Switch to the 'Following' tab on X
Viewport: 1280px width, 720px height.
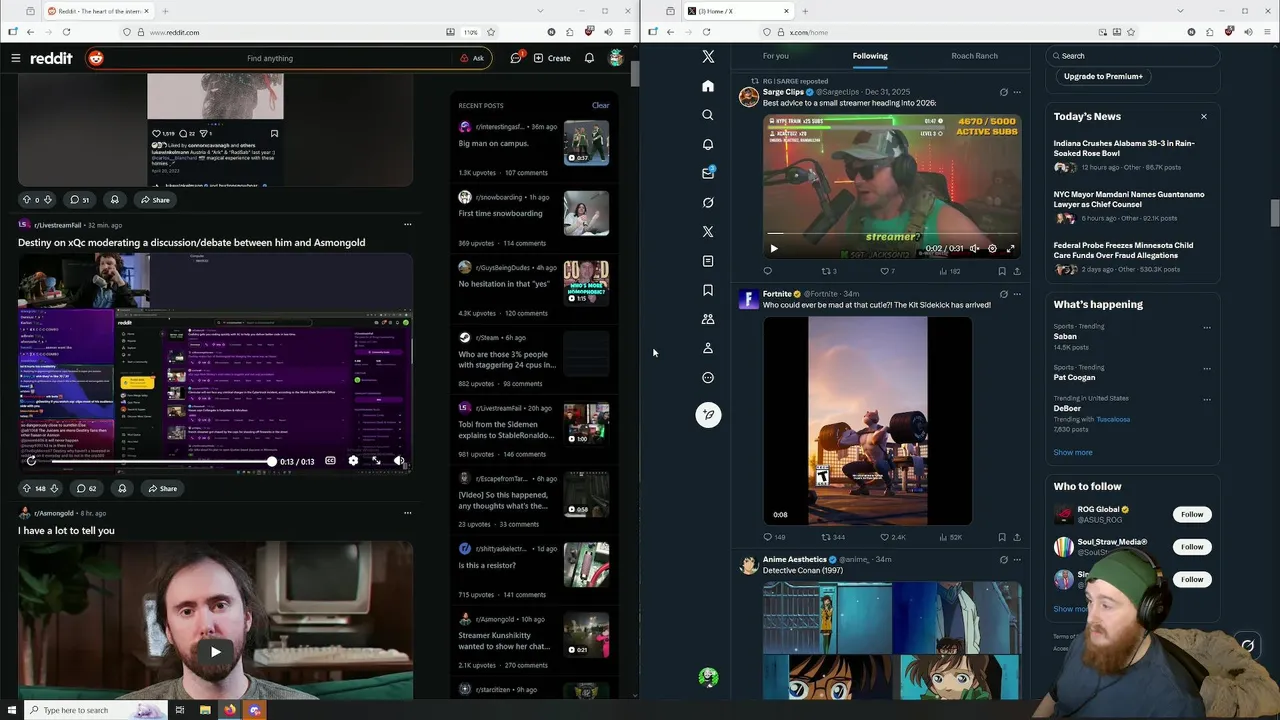[x=870, y=56]
